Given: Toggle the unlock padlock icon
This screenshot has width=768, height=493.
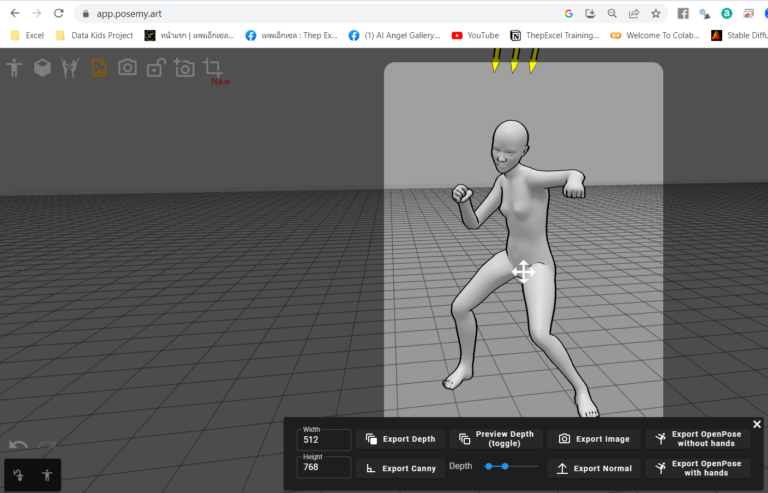Looking at the screenshot, I should click(x=156, y=68).
